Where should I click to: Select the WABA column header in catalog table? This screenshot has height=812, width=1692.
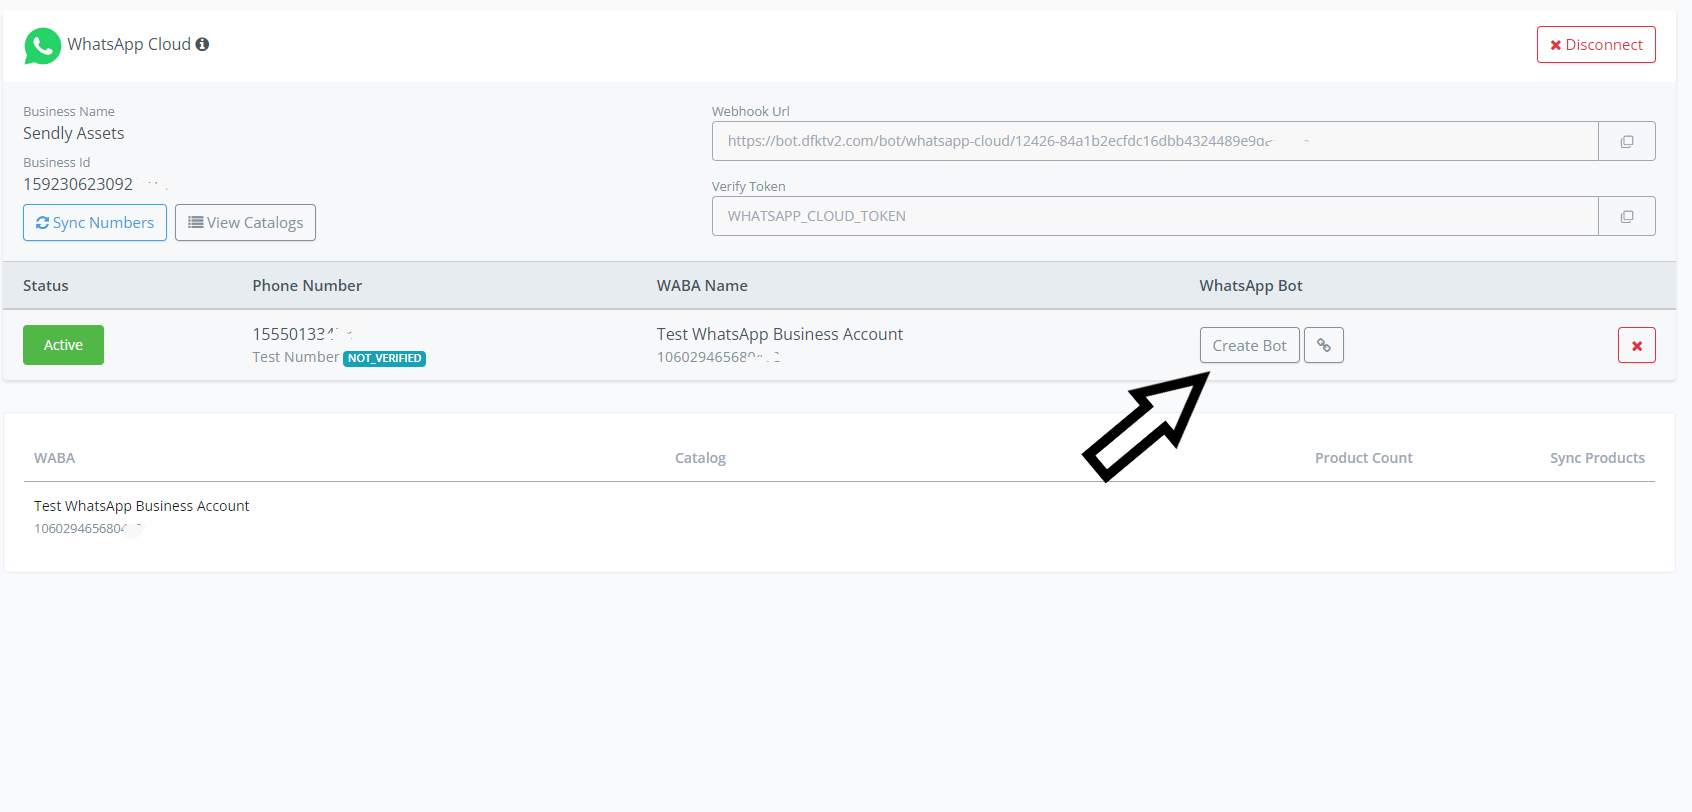[x=55, y=458]
